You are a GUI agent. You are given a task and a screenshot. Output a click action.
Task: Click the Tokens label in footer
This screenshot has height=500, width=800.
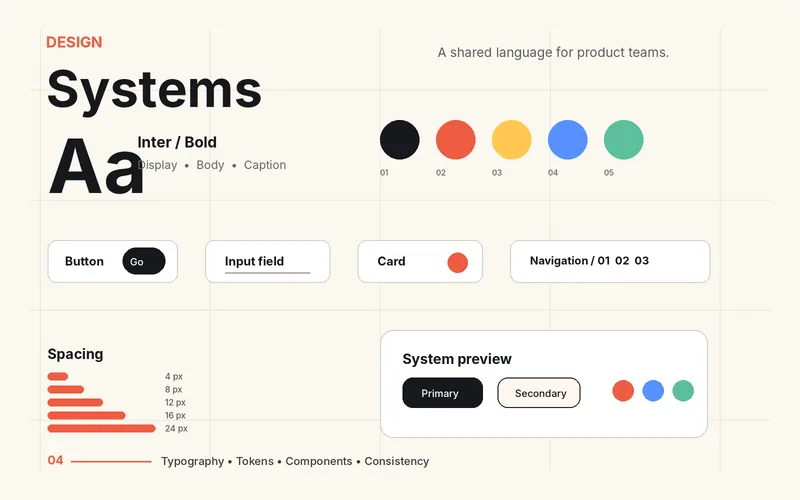(x=255, y=461)
